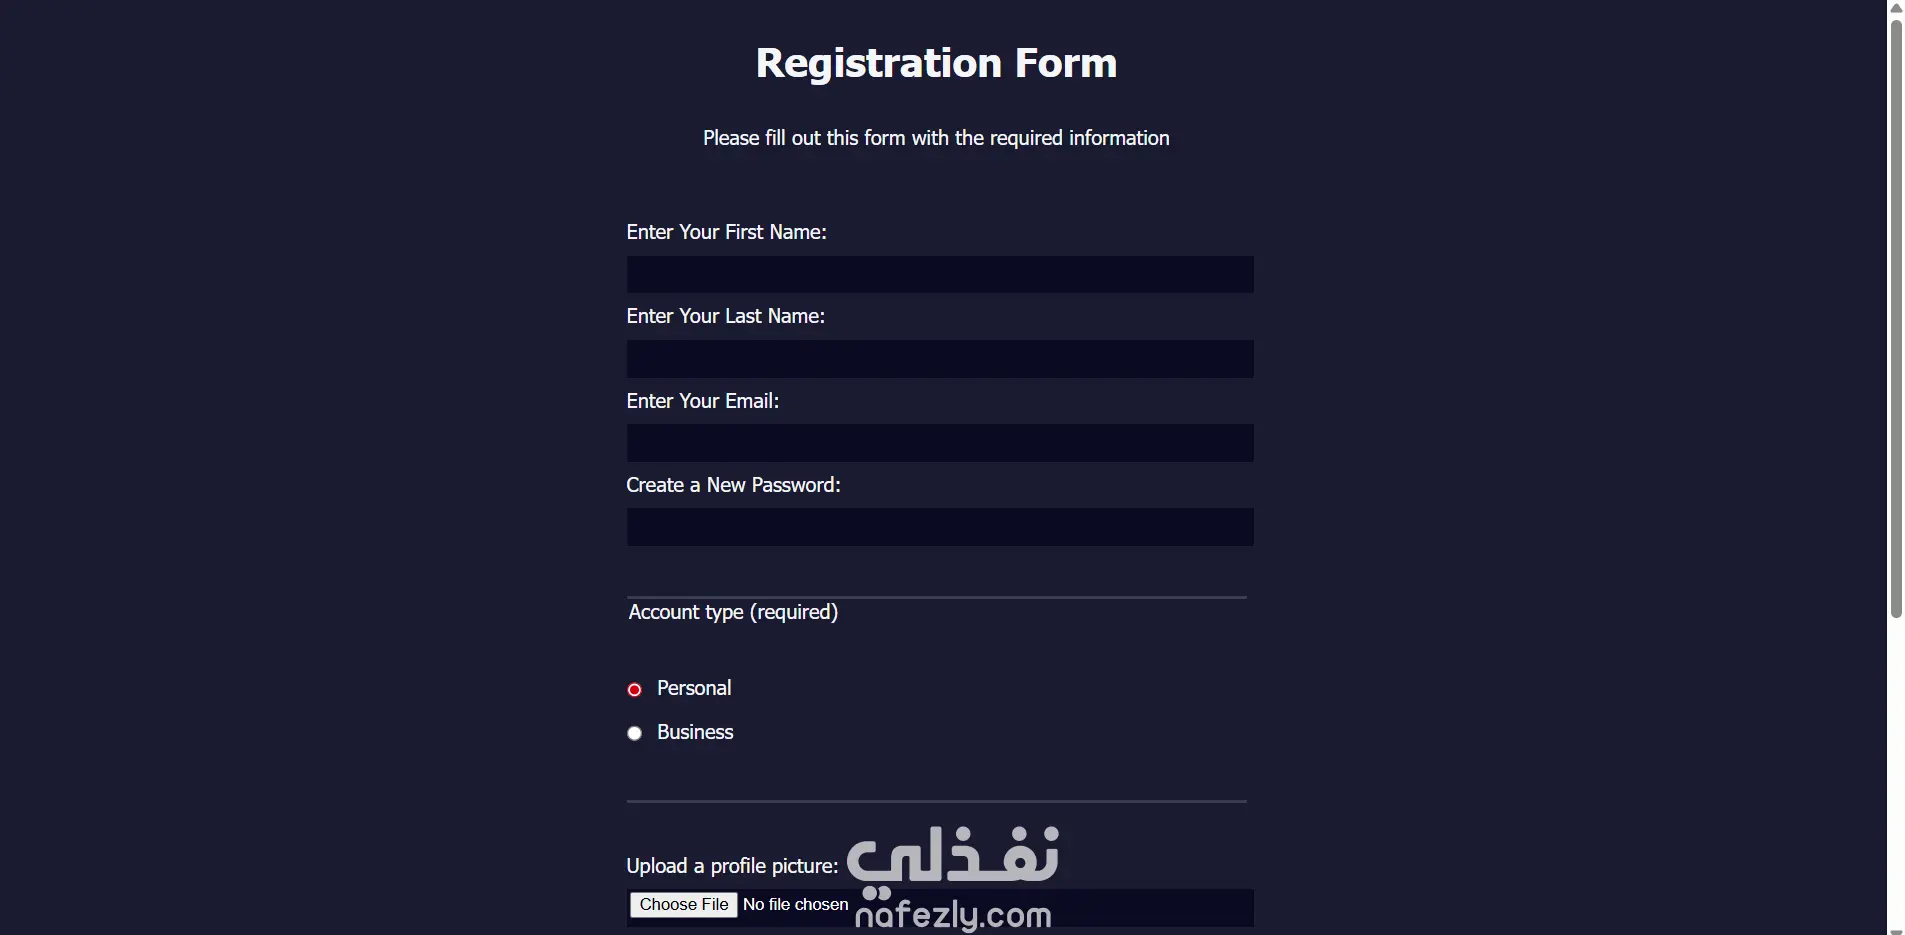The height and width of the screenshot is (935, 1905).
Task: Click the "Business" option text label
Action: pyautogui.click(x=695, y=732)
